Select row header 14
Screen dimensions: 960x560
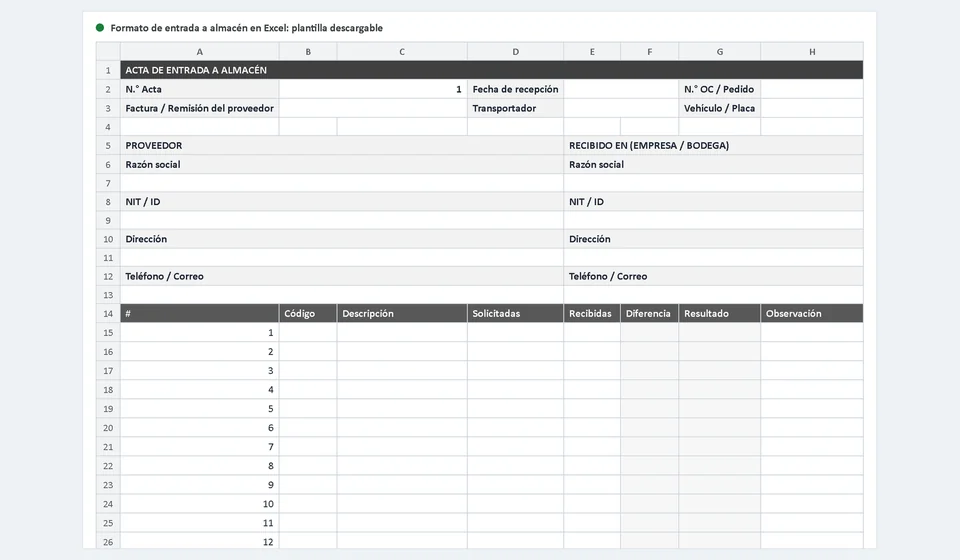(108, 313)
